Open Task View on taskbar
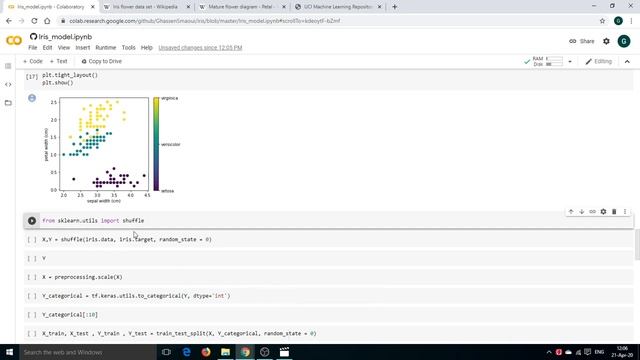 (x=166, y=352)
